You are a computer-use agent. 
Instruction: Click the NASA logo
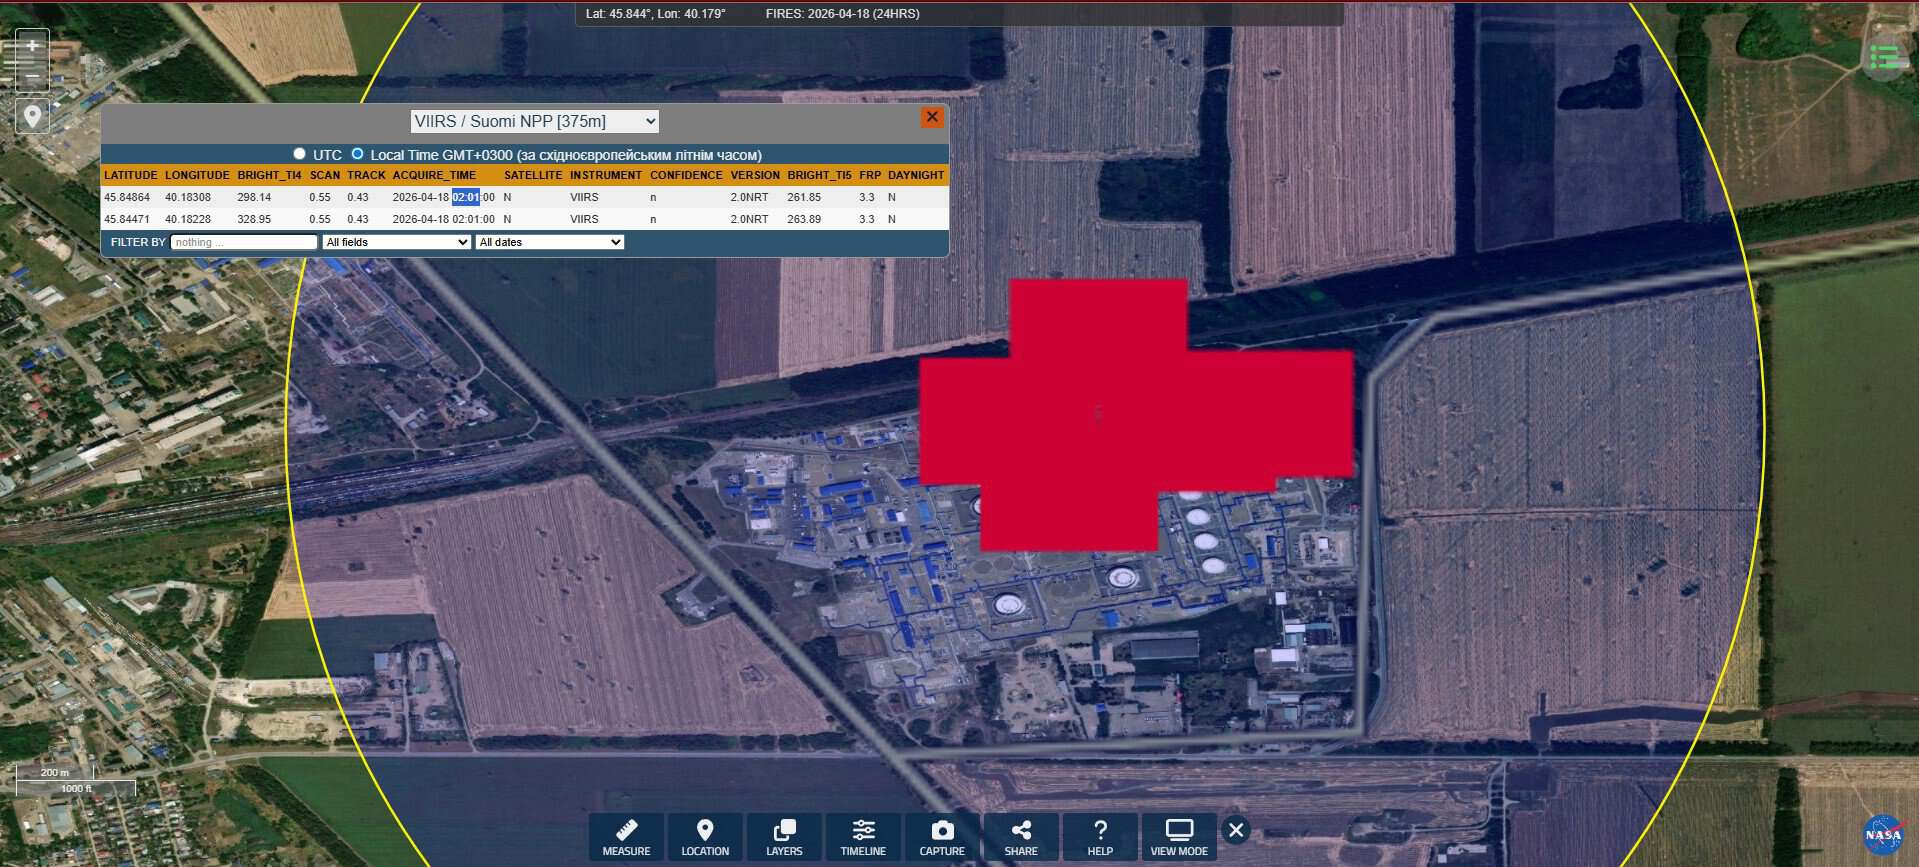tap(1883, 835)
